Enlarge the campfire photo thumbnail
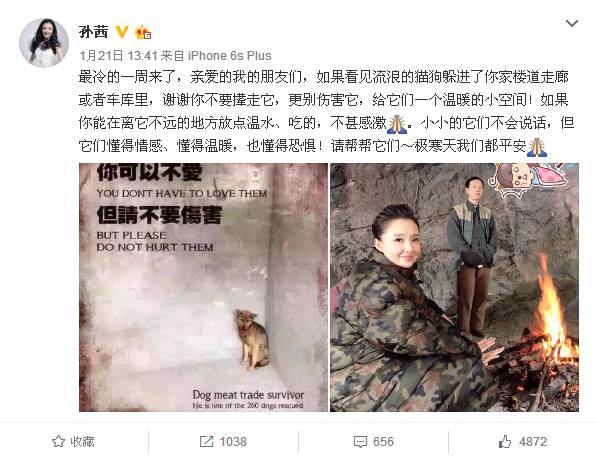Screen dimensions: 597x458 point(454,287)
